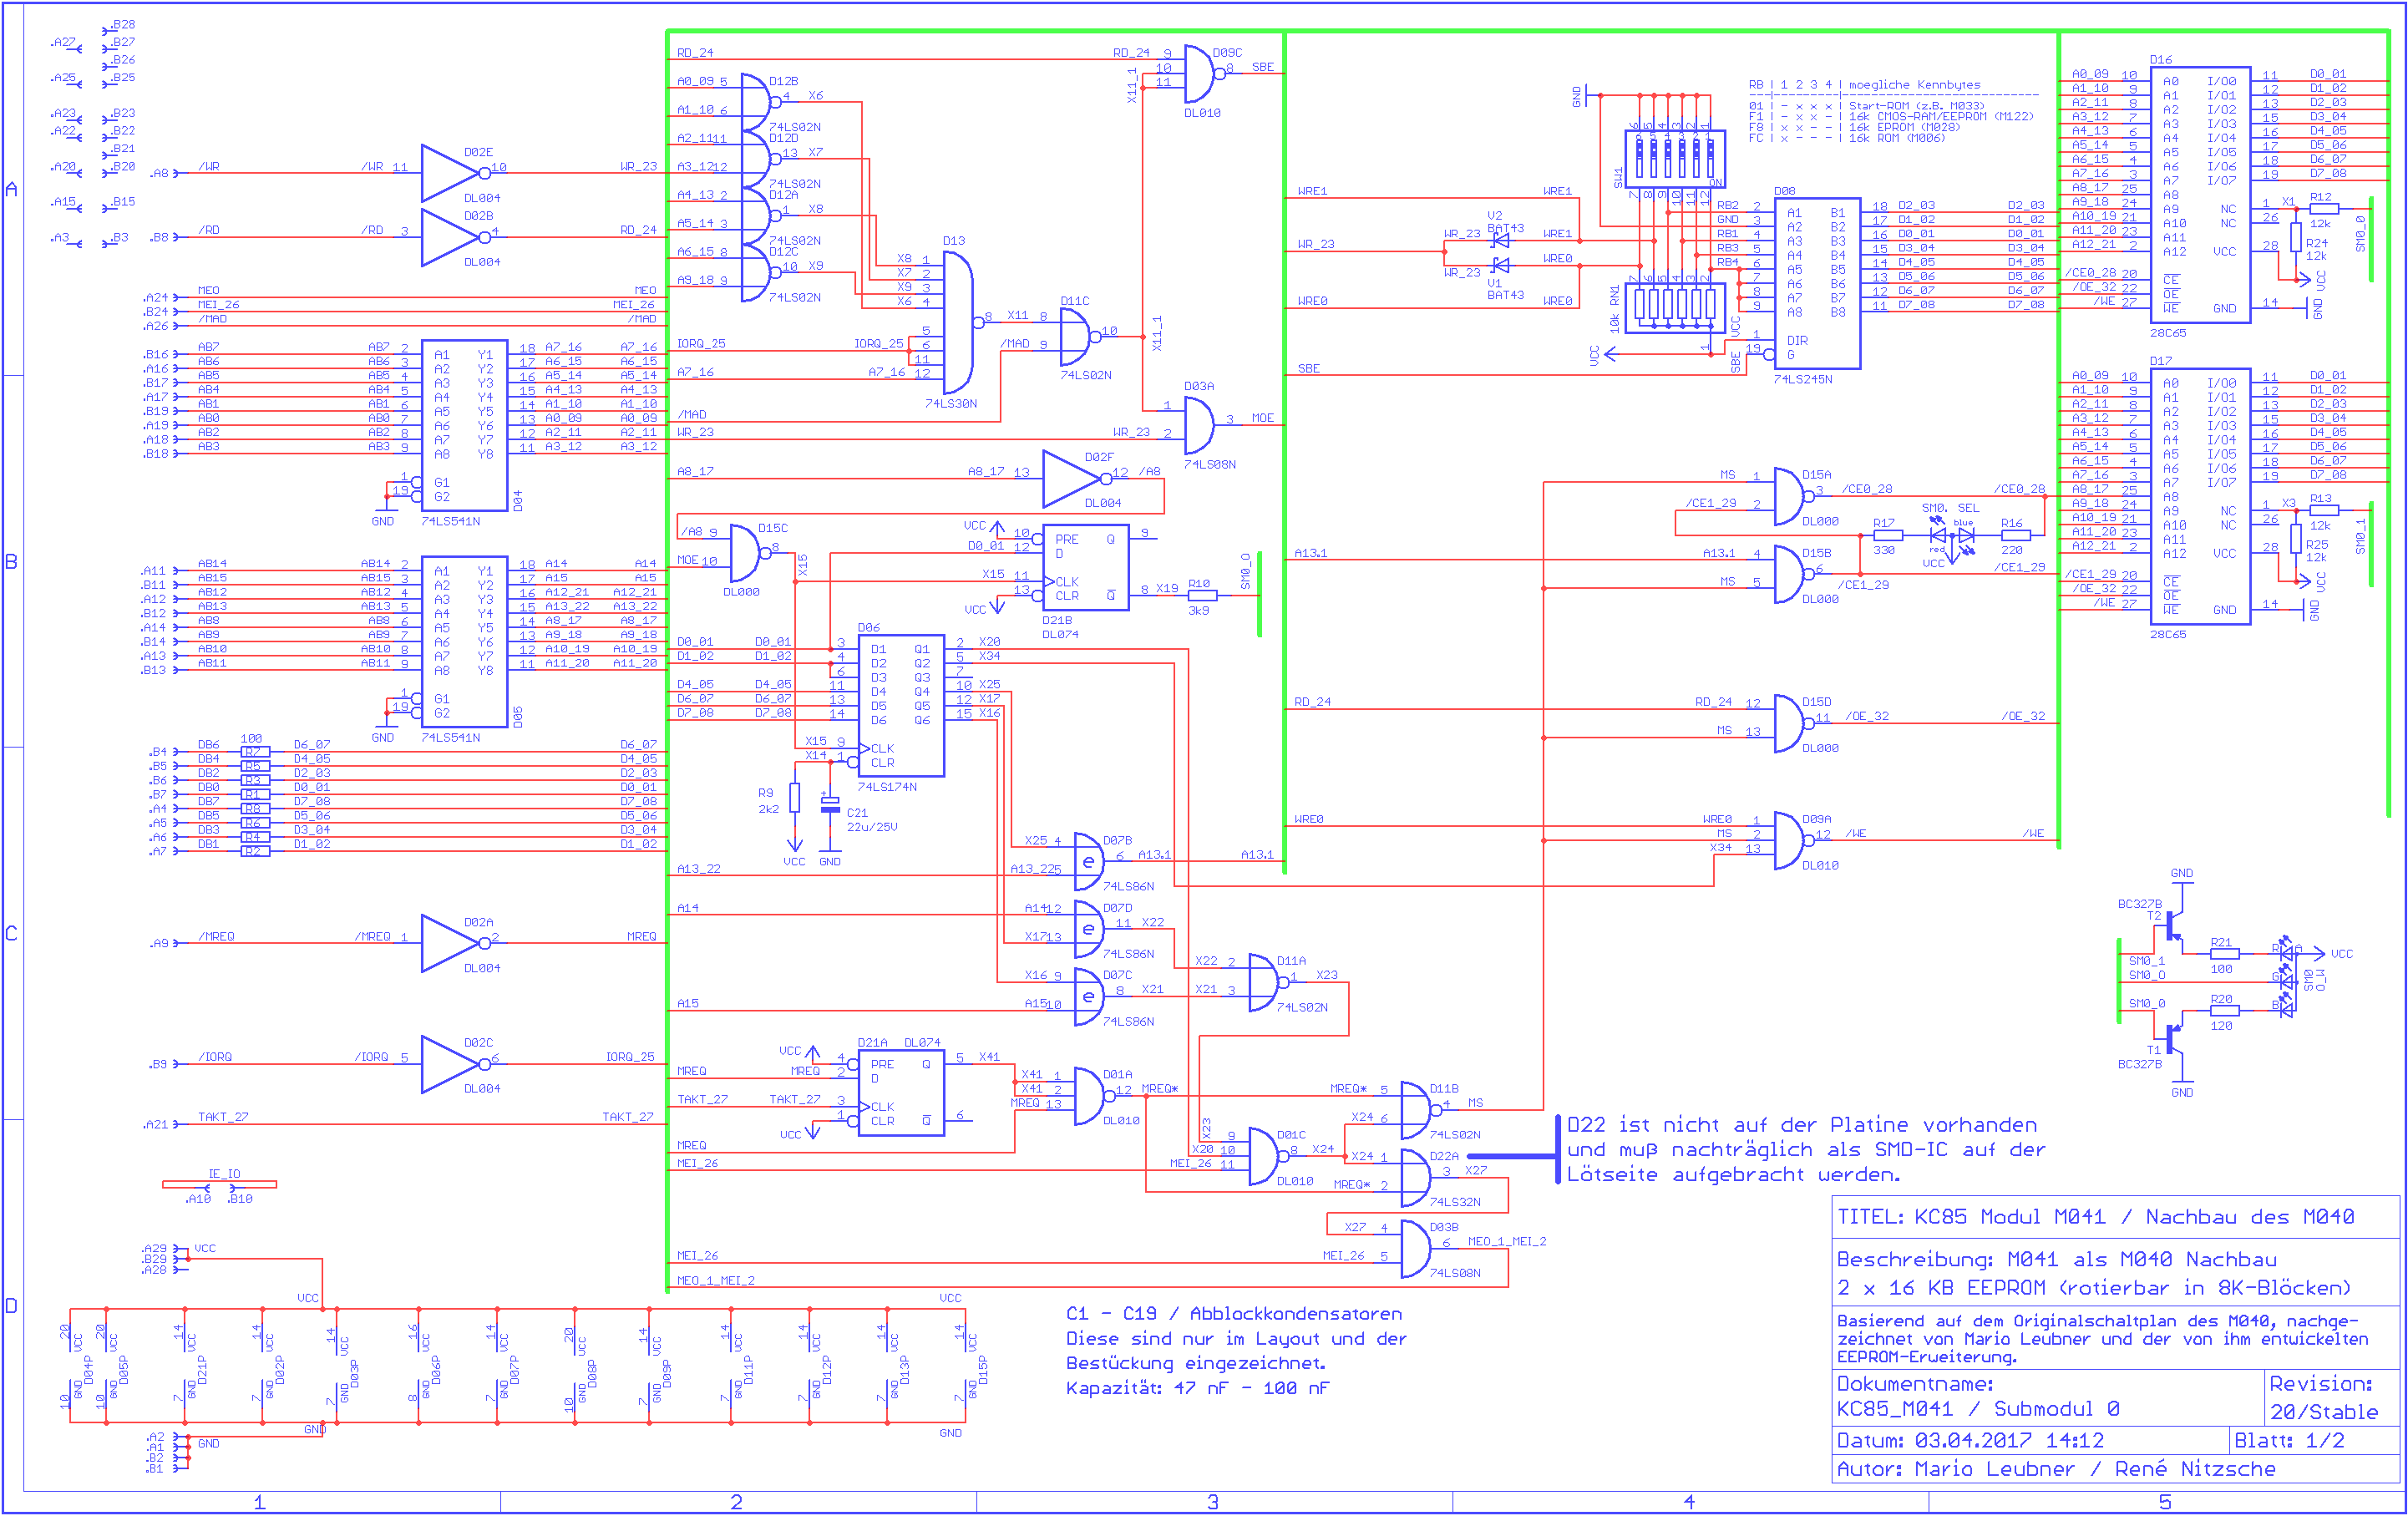
Task: Click the note 'D22 ist nicht auf der Platine vorhanden'
Action: pos(1801,1125)
